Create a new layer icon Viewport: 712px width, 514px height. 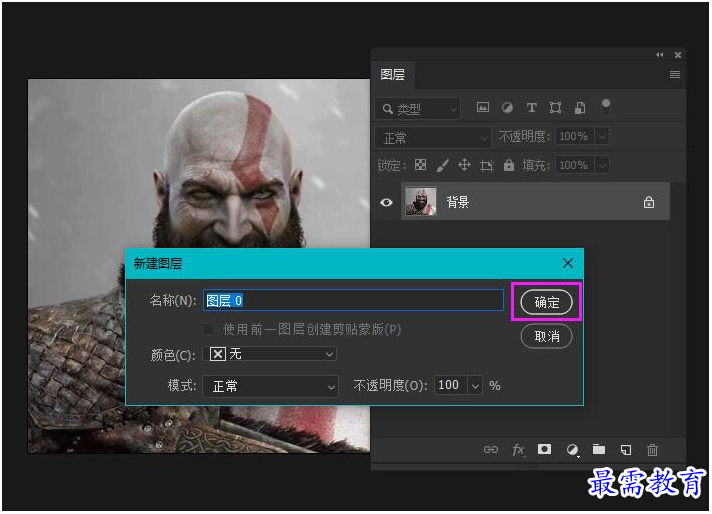tap(626, 450)
